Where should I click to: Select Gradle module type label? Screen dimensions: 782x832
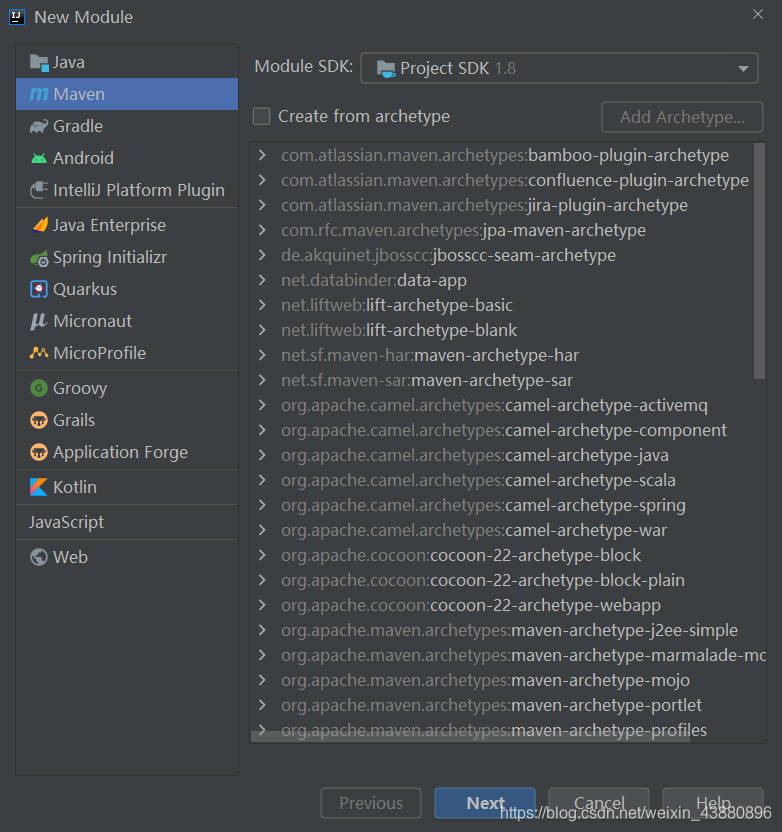[x=78, y=126]
